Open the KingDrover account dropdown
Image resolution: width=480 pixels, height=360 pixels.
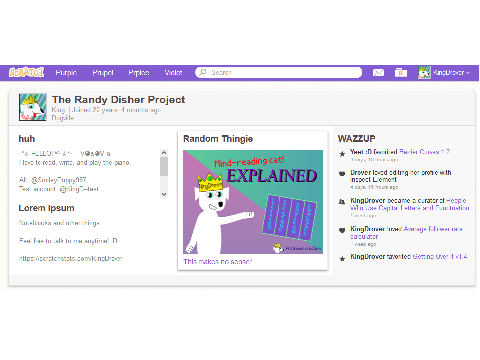451,72
